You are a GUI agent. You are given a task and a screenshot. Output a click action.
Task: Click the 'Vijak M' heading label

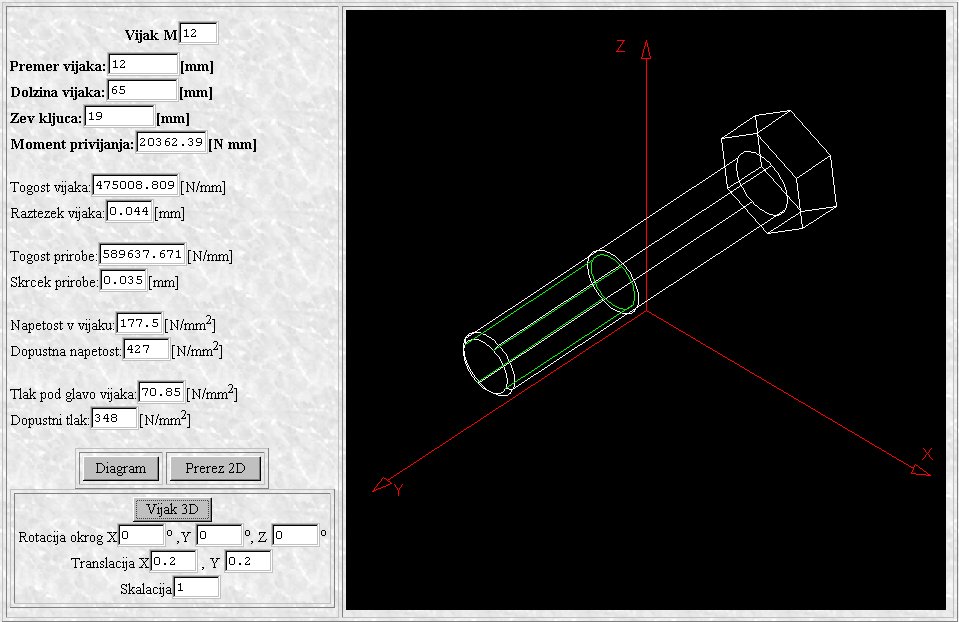pos(151,35)
